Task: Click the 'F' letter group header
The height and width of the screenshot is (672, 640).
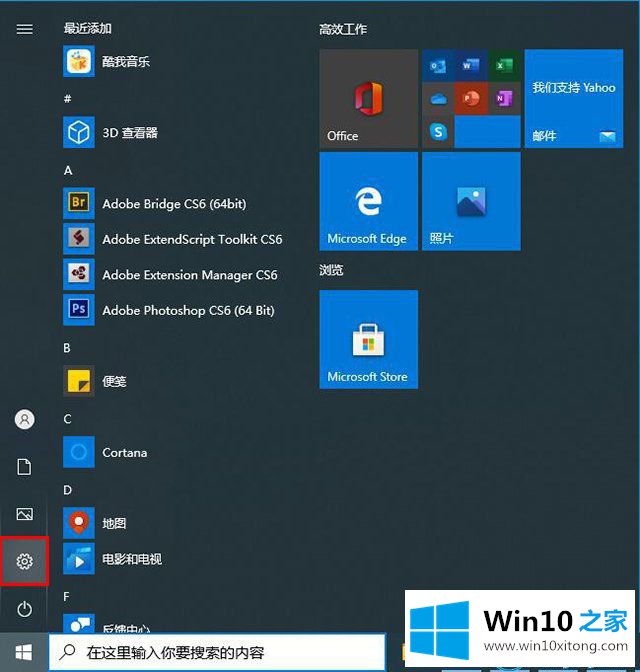Action: coord(66,596)
